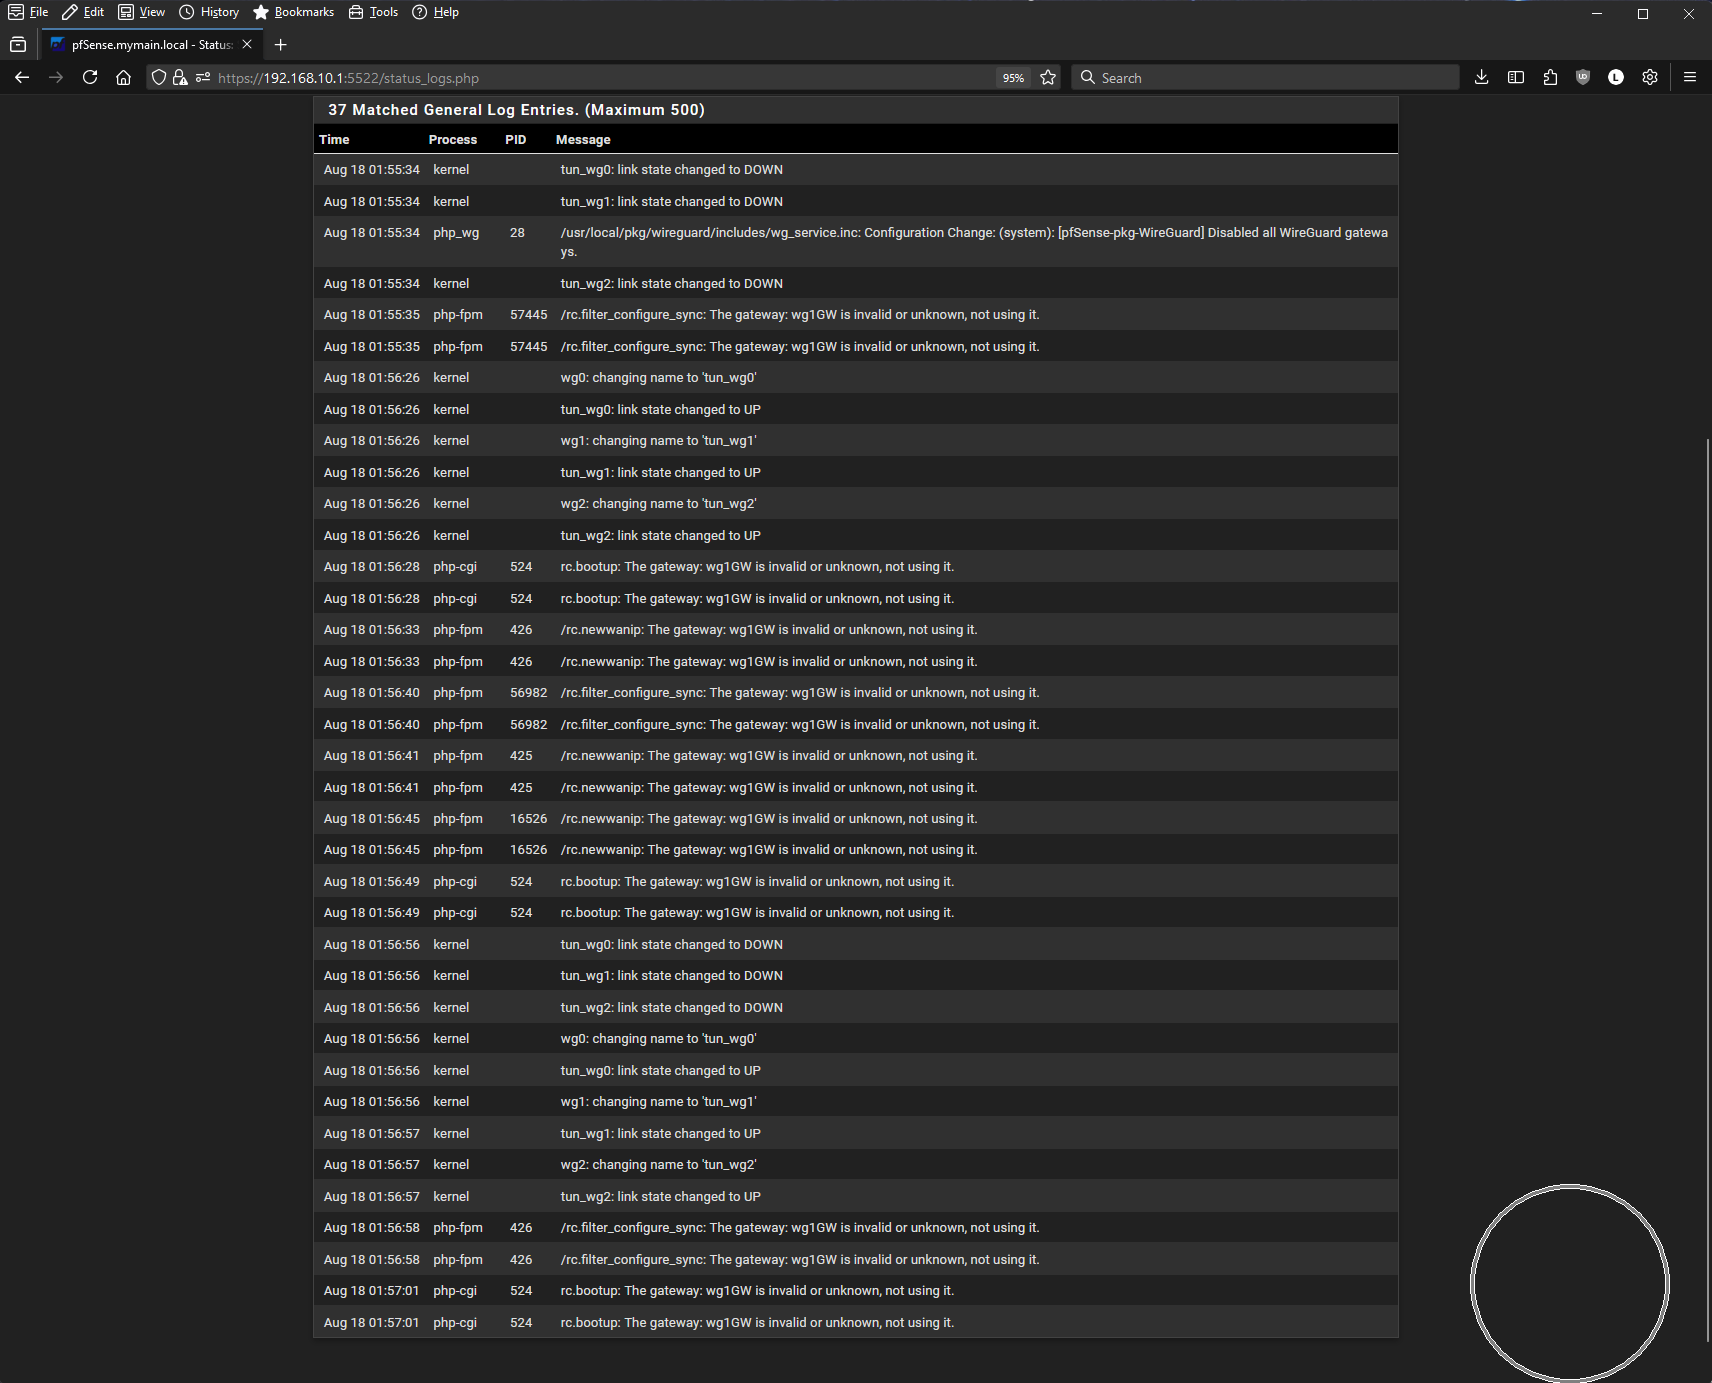Open the File menu
The image size is (1712, 1383).
pyautogui.click(x=28, y=12)
